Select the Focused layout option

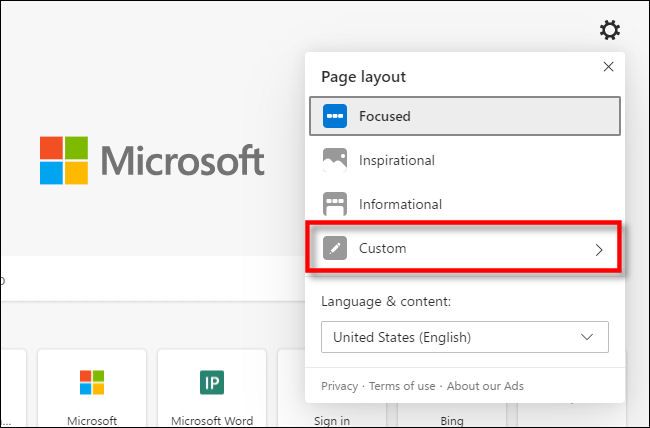[465, 116]
